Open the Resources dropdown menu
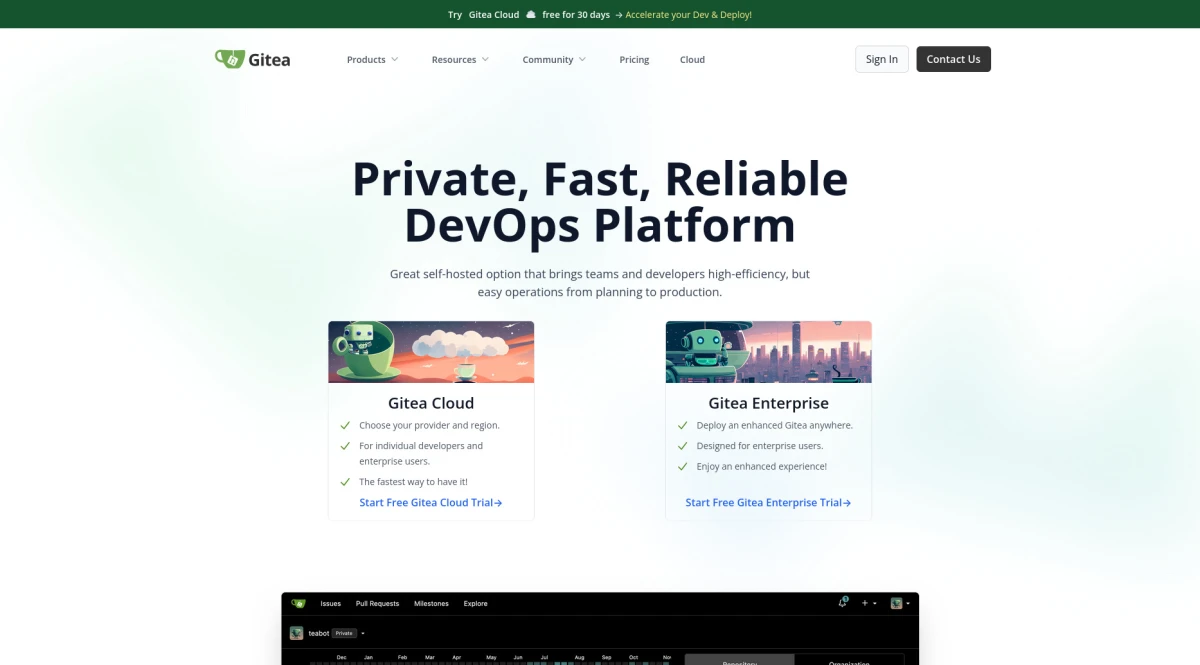The height and width of the screenshot is (665, 1200). coord(460,60)
